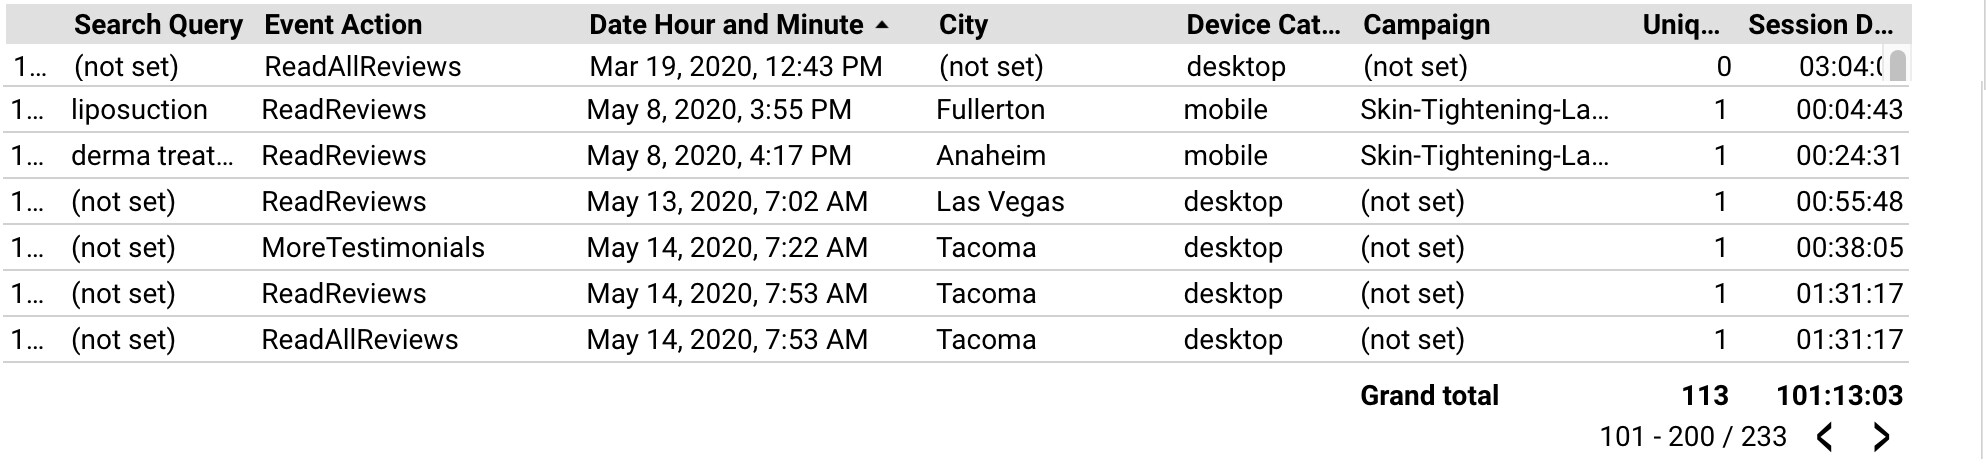Select the liposuction search query cell
The image size is (1986, 475).
click(x=139, y=110)
